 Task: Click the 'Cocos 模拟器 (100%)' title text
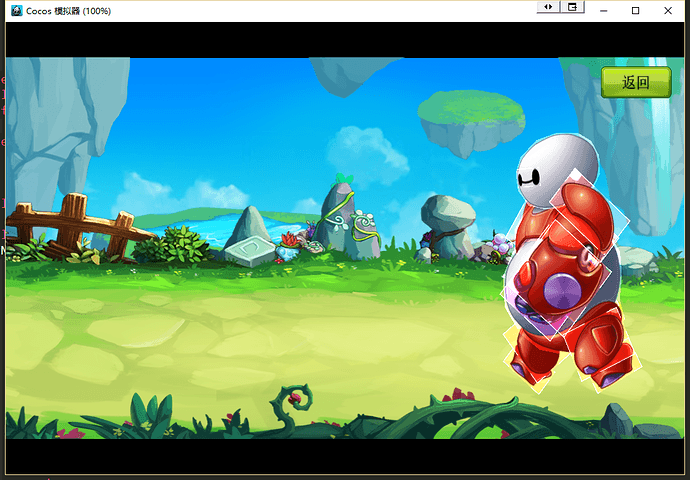pos(68,11)
